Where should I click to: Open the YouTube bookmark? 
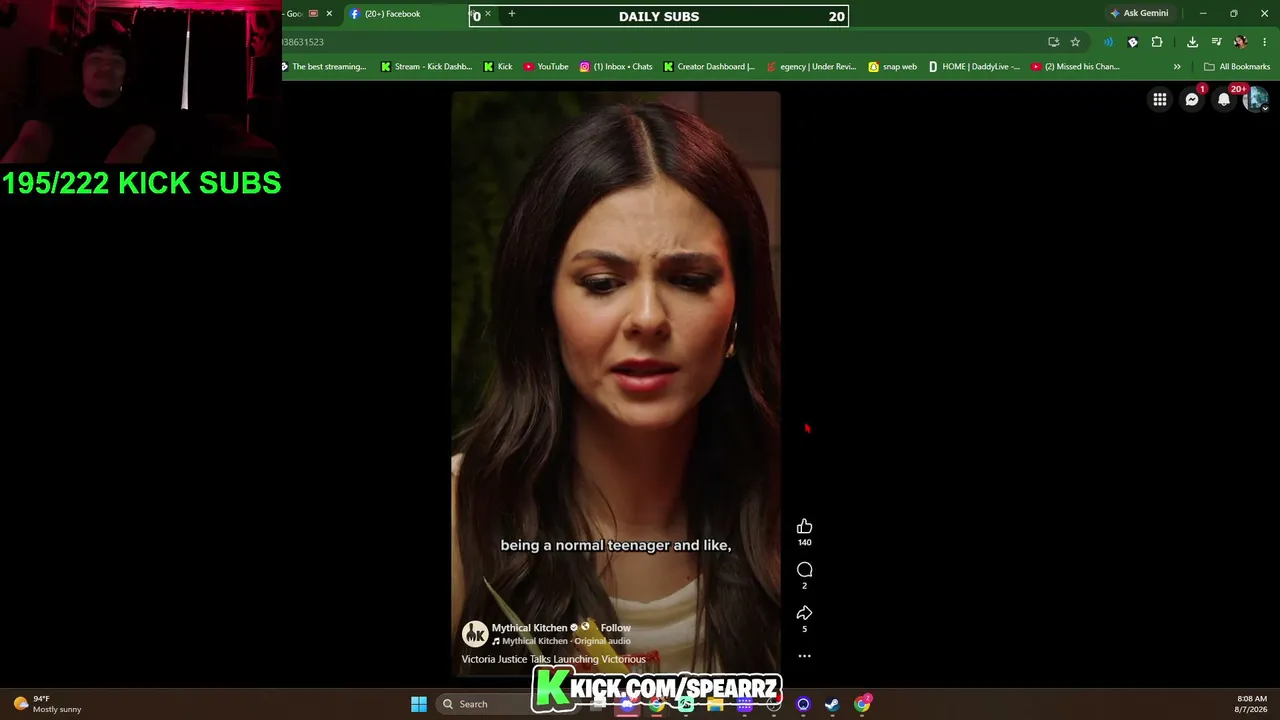(546, 67)
